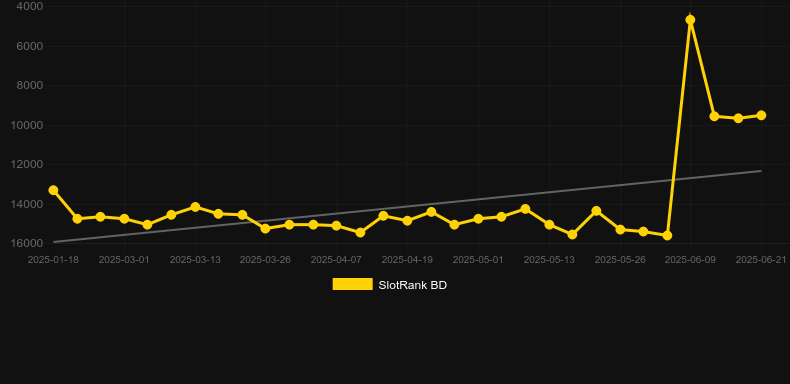Screen dimensions: 790x384
Task: Select the peak data point above 2025-06-09
Action: (x=690, y=20)
